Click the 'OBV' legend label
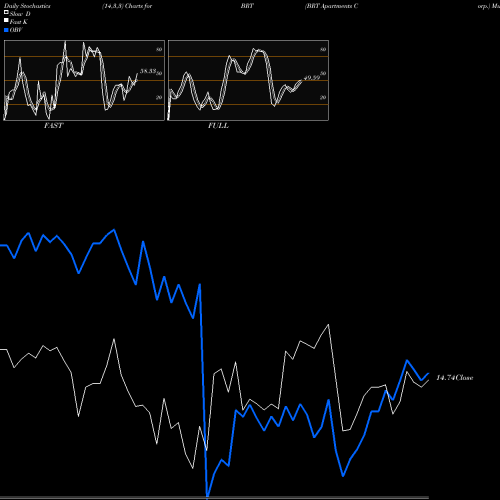 (16, 30)
